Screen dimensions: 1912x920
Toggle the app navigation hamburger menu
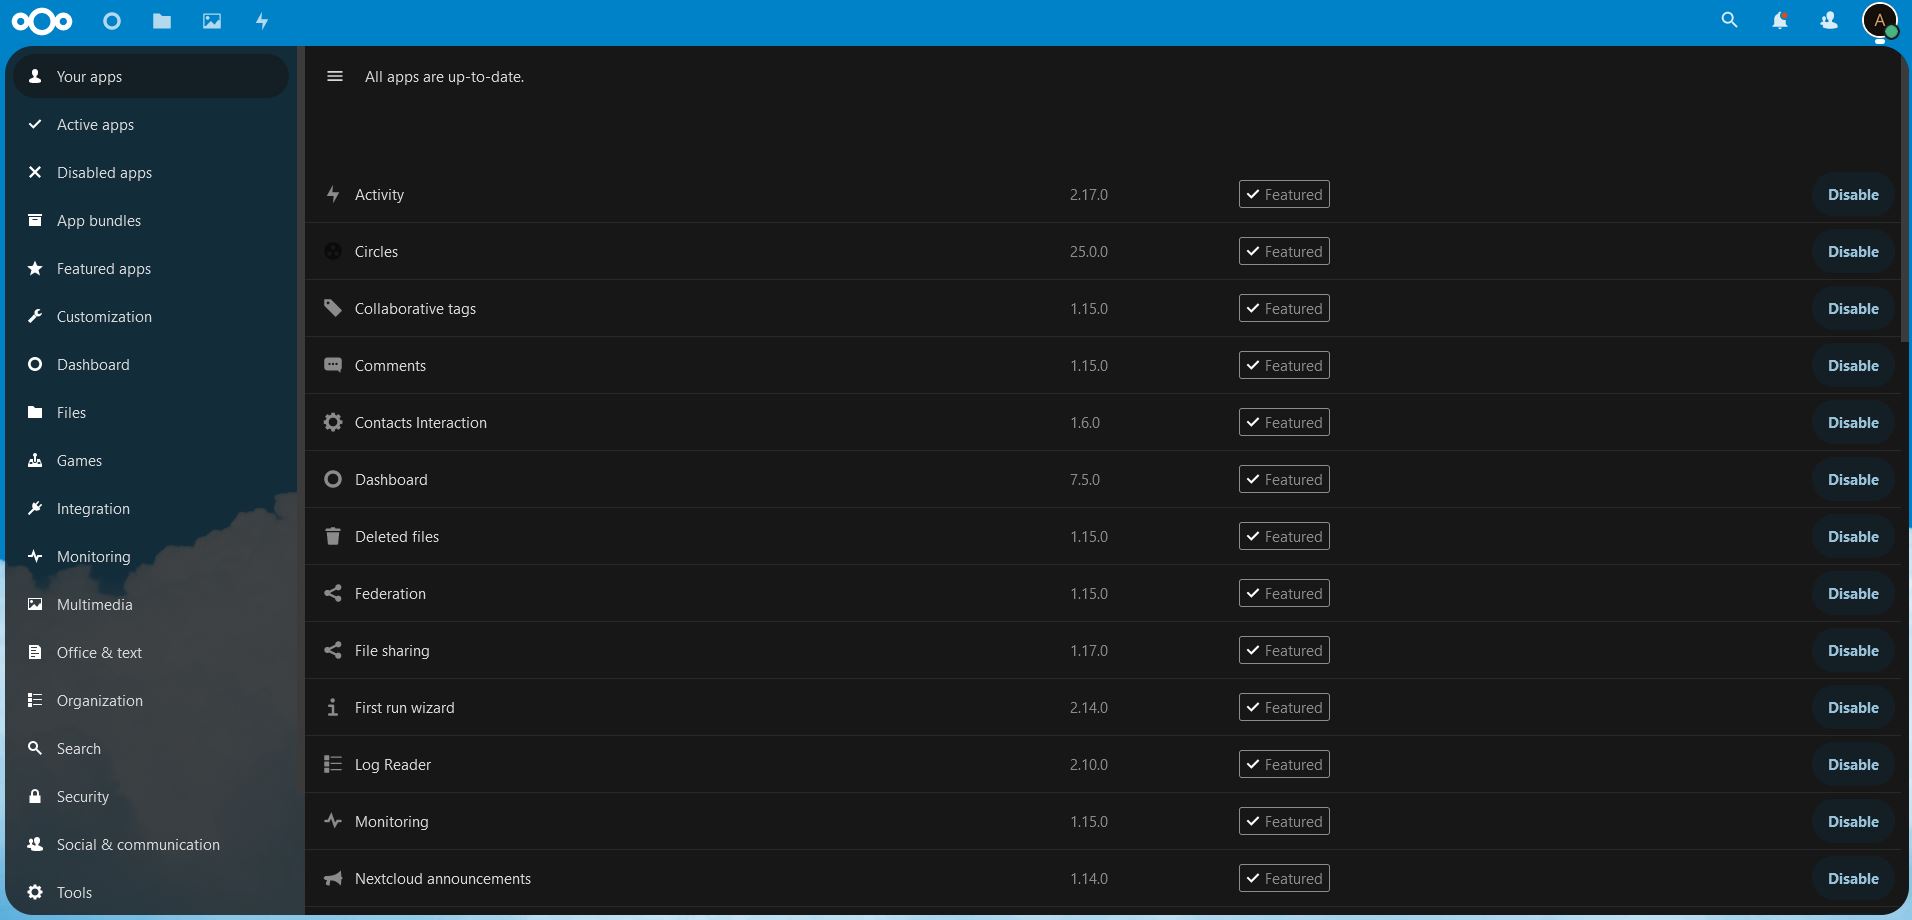point(335,76)
